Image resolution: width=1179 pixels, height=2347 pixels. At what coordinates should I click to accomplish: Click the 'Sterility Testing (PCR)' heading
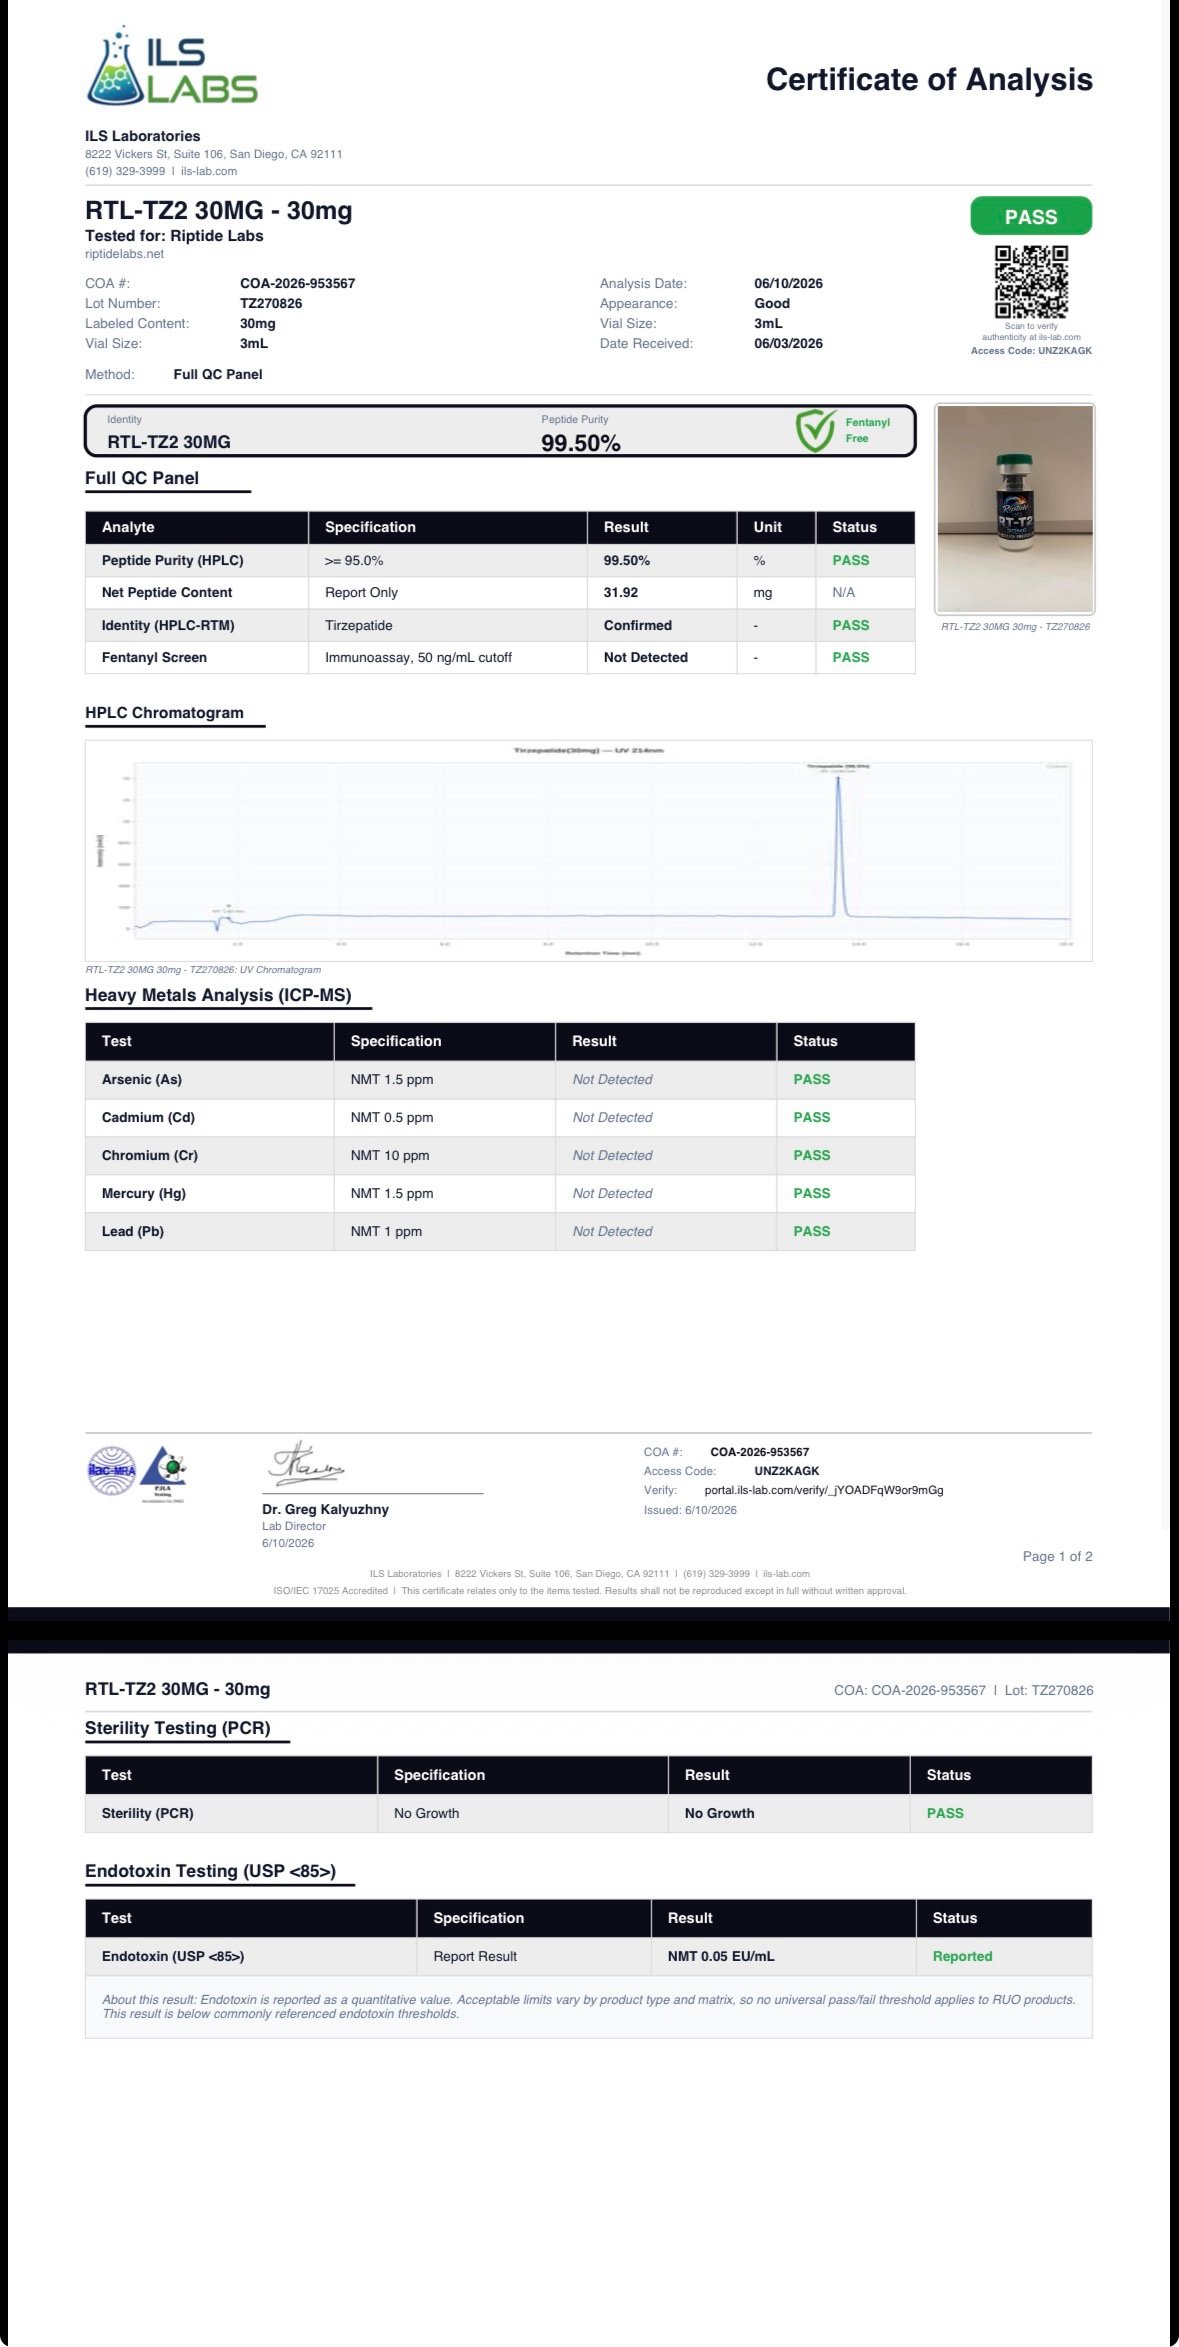click(177, 1728)
